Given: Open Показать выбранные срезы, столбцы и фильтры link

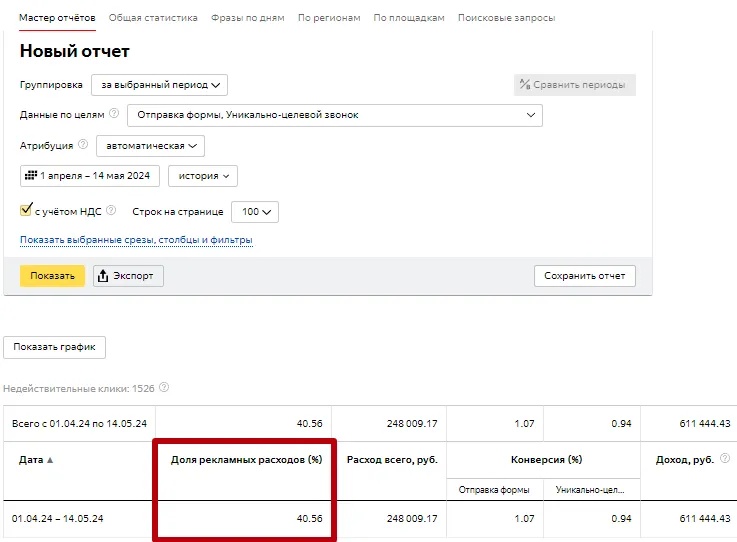Looking at the screenshot, I should tap(136, 240).
